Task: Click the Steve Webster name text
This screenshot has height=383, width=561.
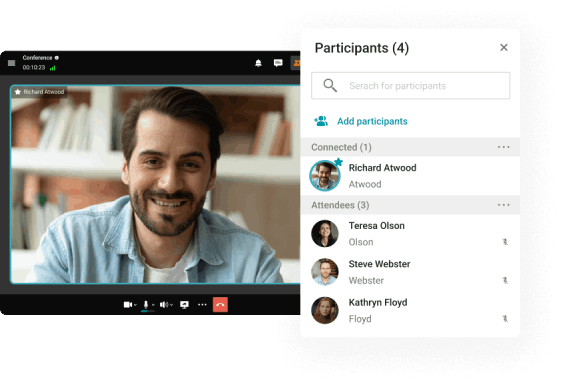Action: 379,264
